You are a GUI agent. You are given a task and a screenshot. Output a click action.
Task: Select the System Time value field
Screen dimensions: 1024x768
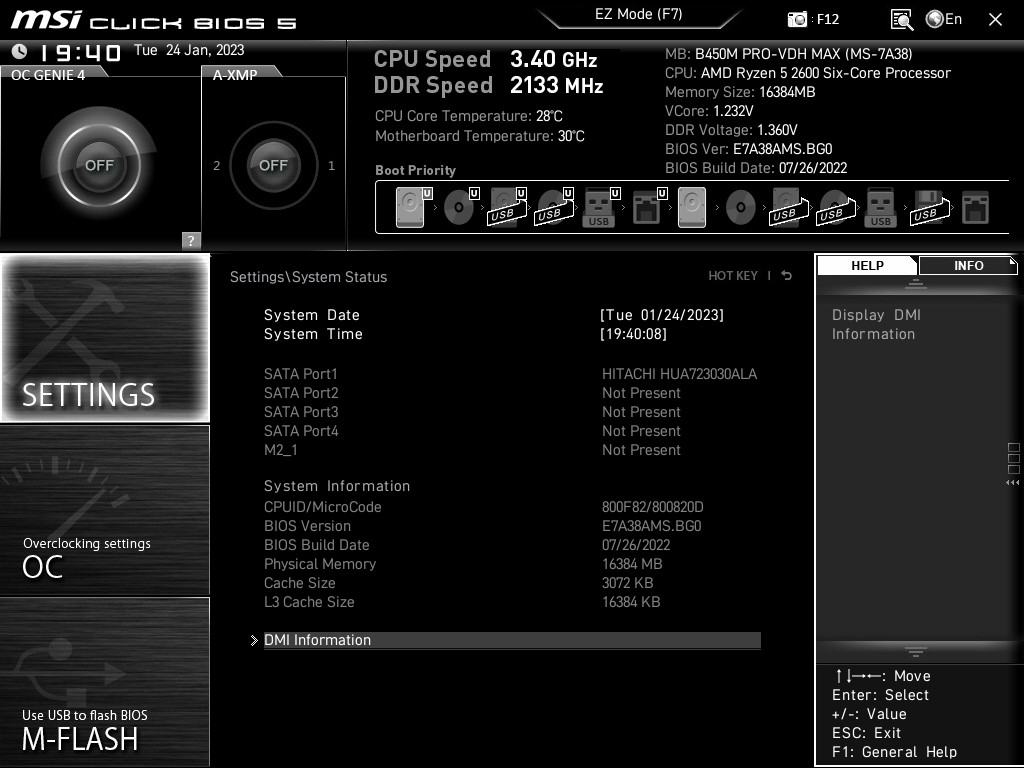point(633,334)
